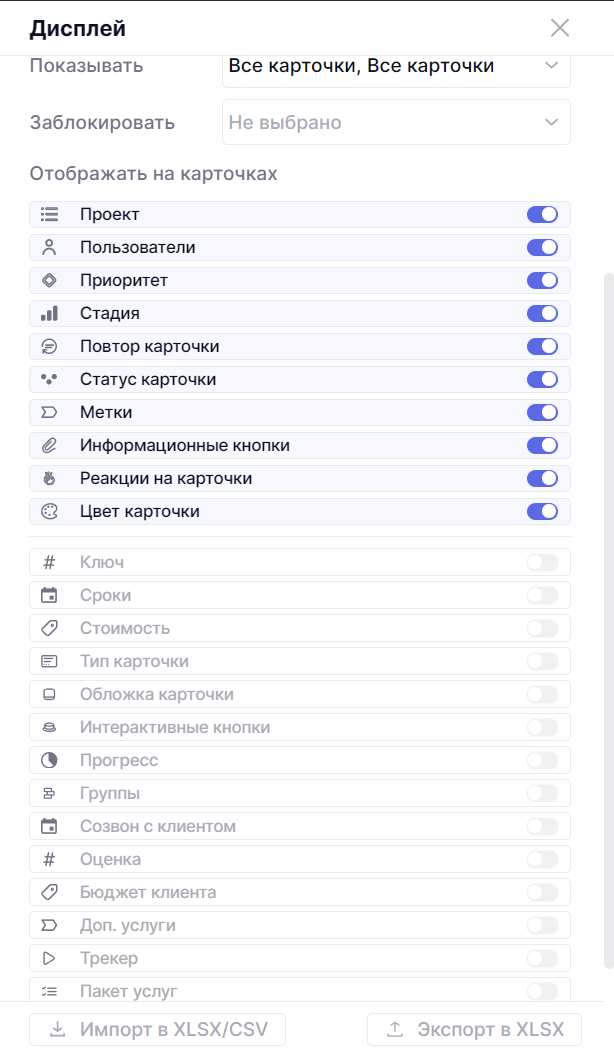Click the palette icon beside Цвет карточки
This screenshot has width=614, height=1056.
50,511
